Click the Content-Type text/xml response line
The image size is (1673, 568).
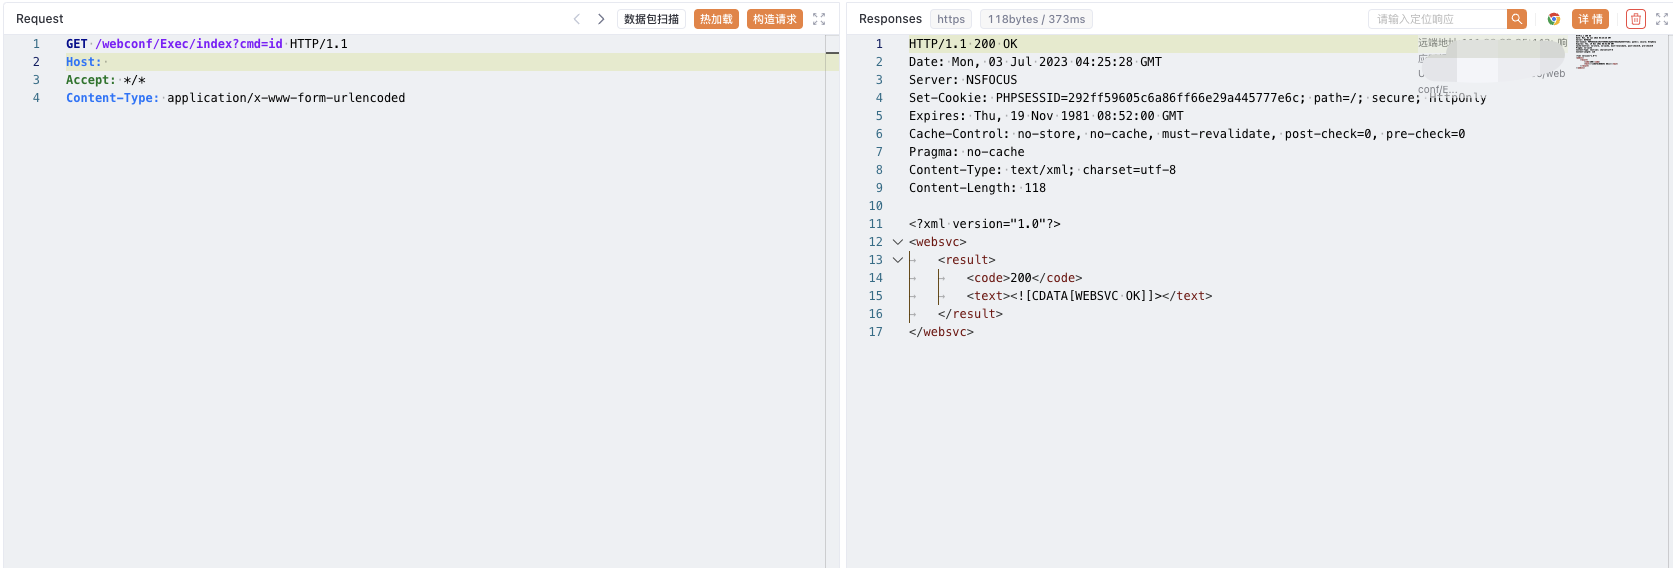pyautogui.click(x=1042, y=170)
